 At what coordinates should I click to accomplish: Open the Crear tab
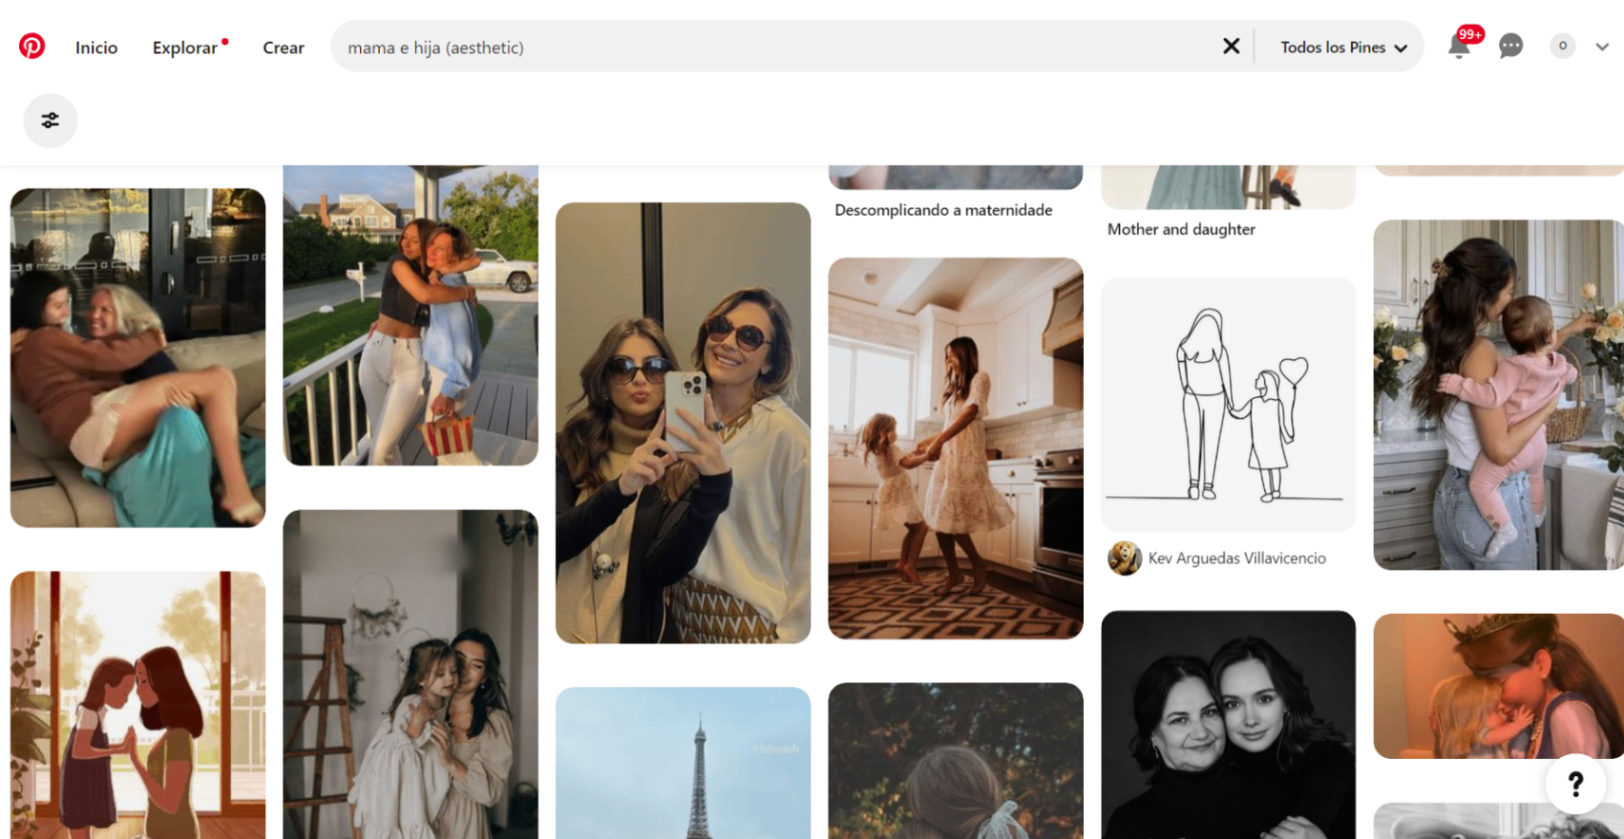coord(283,47)
